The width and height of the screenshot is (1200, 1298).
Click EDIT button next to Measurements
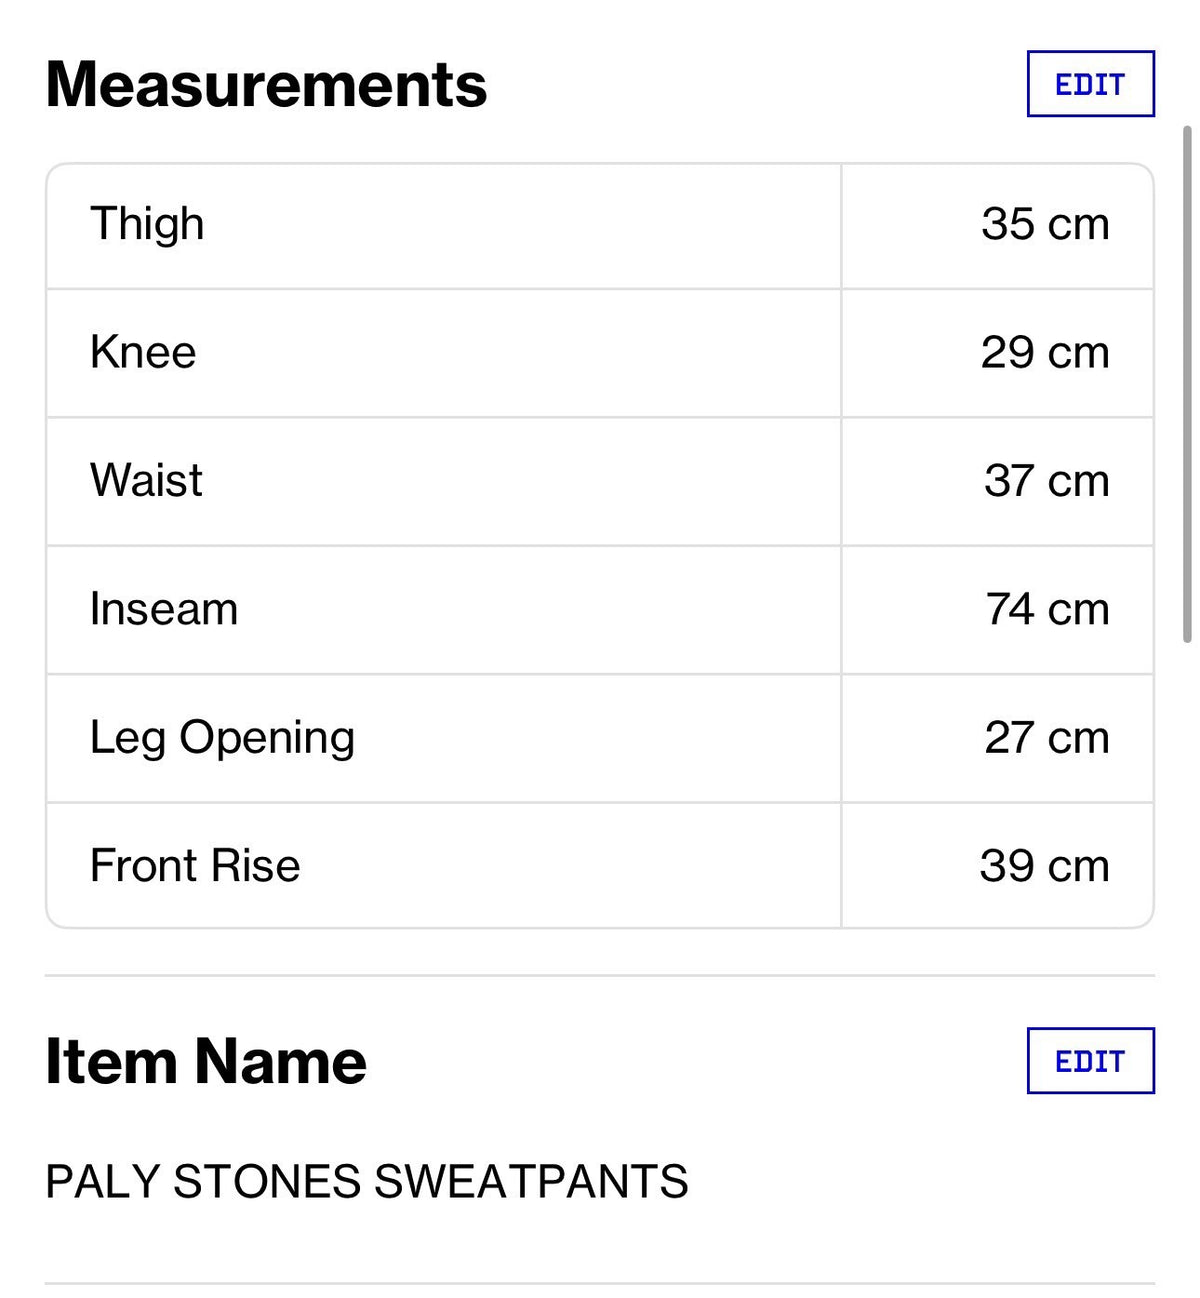click(1090, 84)
